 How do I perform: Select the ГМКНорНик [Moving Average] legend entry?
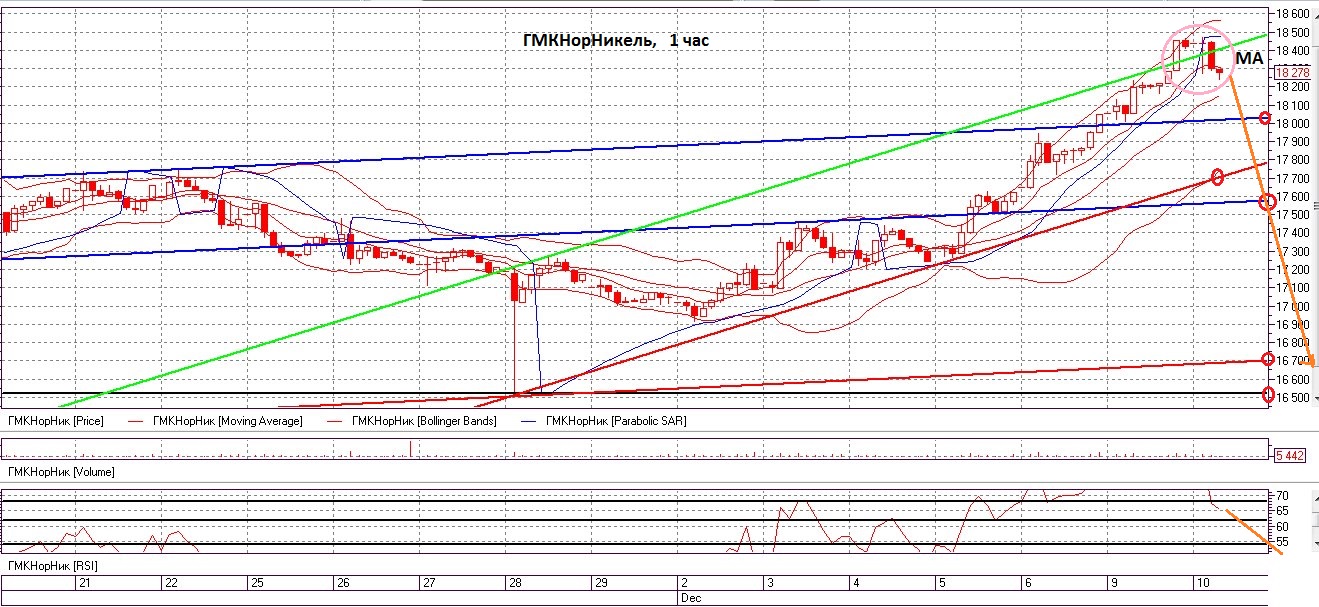[228, 421]
